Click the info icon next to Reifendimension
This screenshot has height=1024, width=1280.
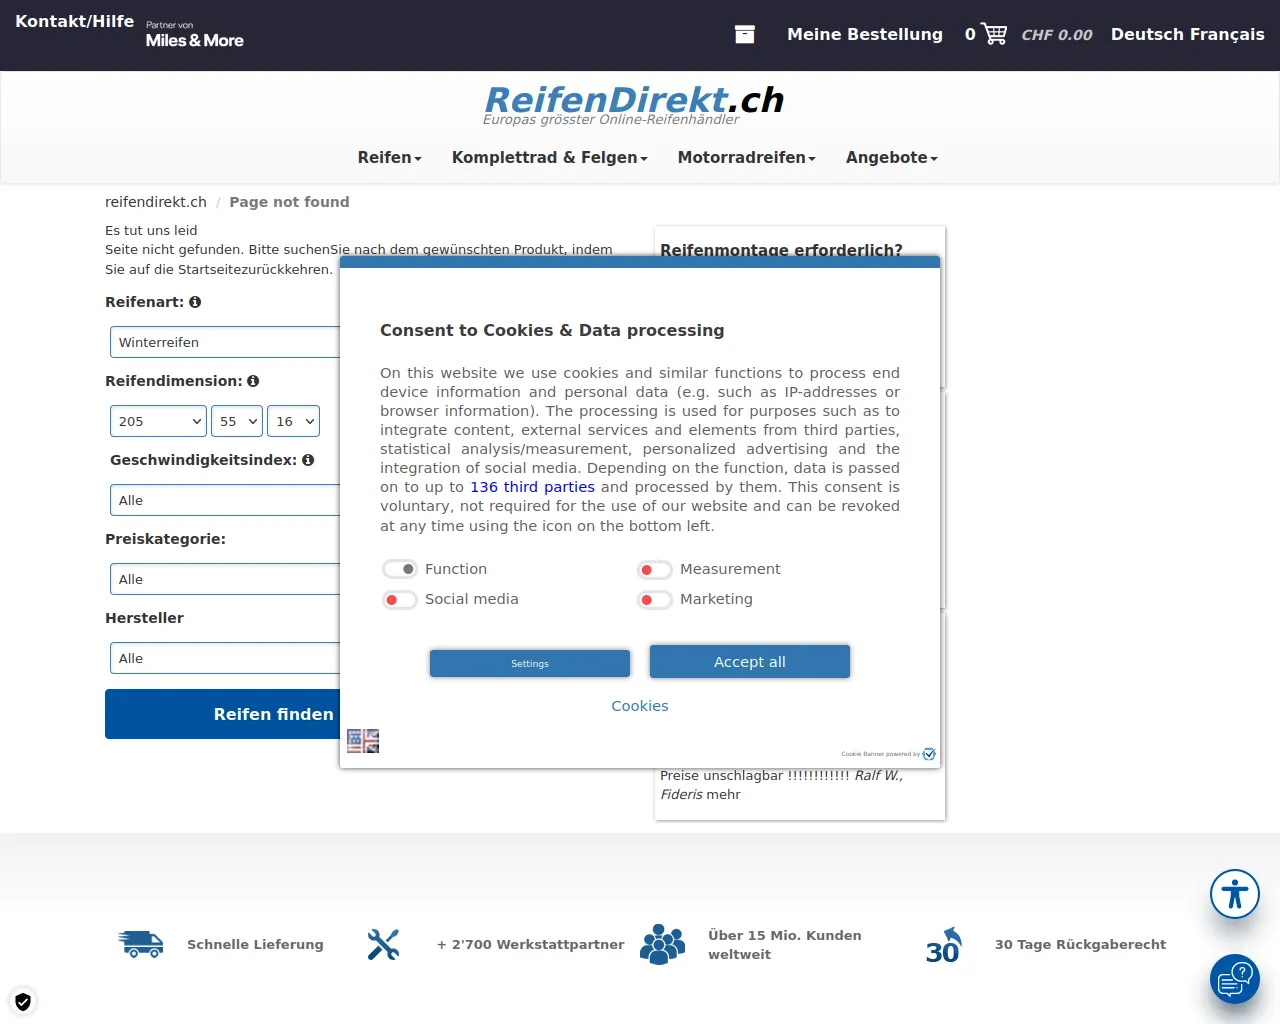pos(253,381)
